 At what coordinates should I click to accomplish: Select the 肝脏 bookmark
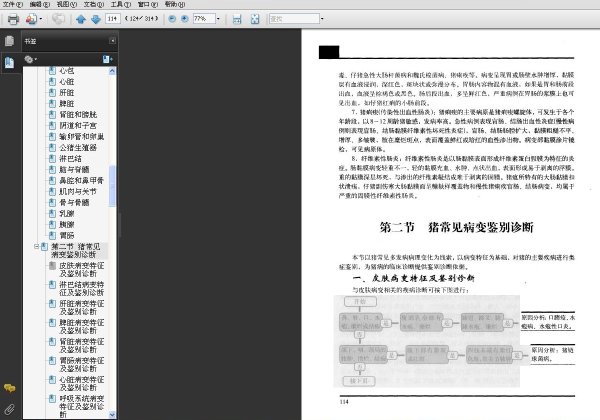[x=67, y=93]
